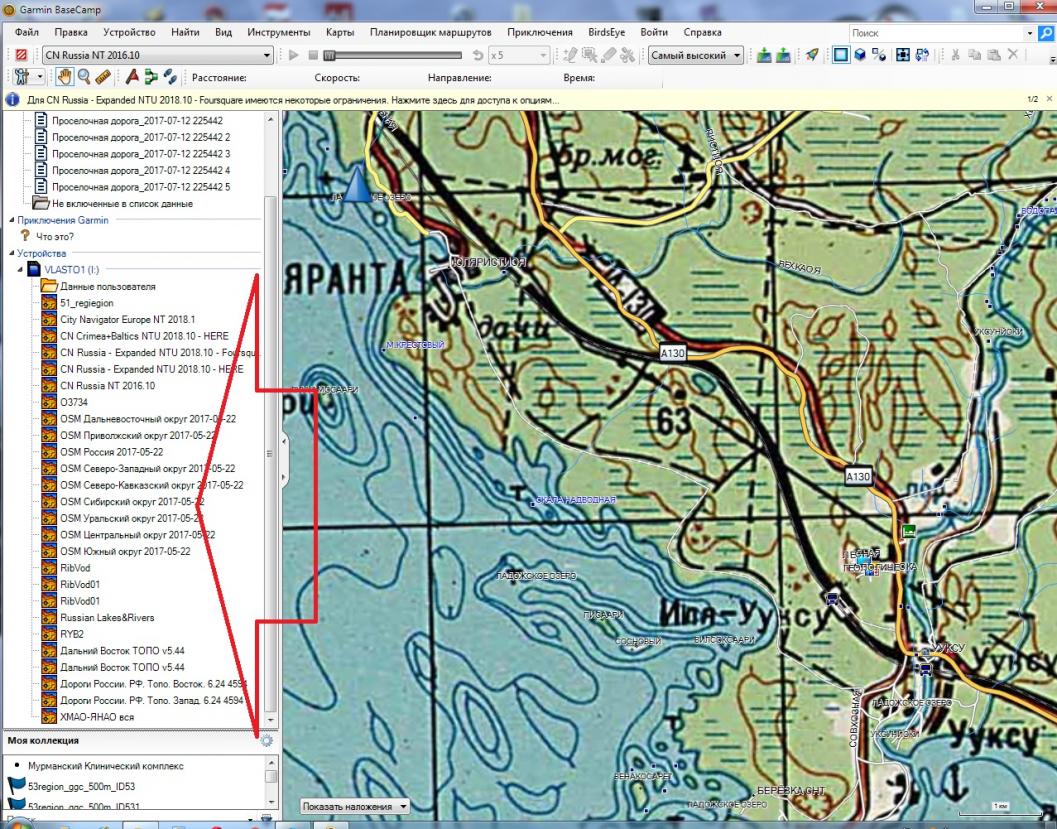Click the Что это? link

55,237
